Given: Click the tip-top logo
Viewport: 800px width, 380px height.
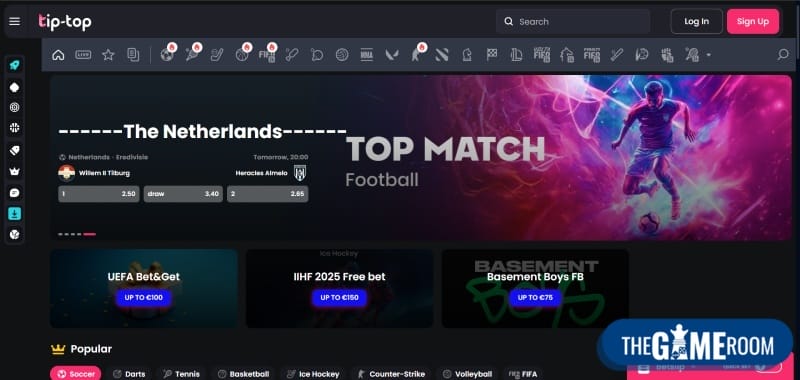Looking at the screenshot, I should 65,21.
